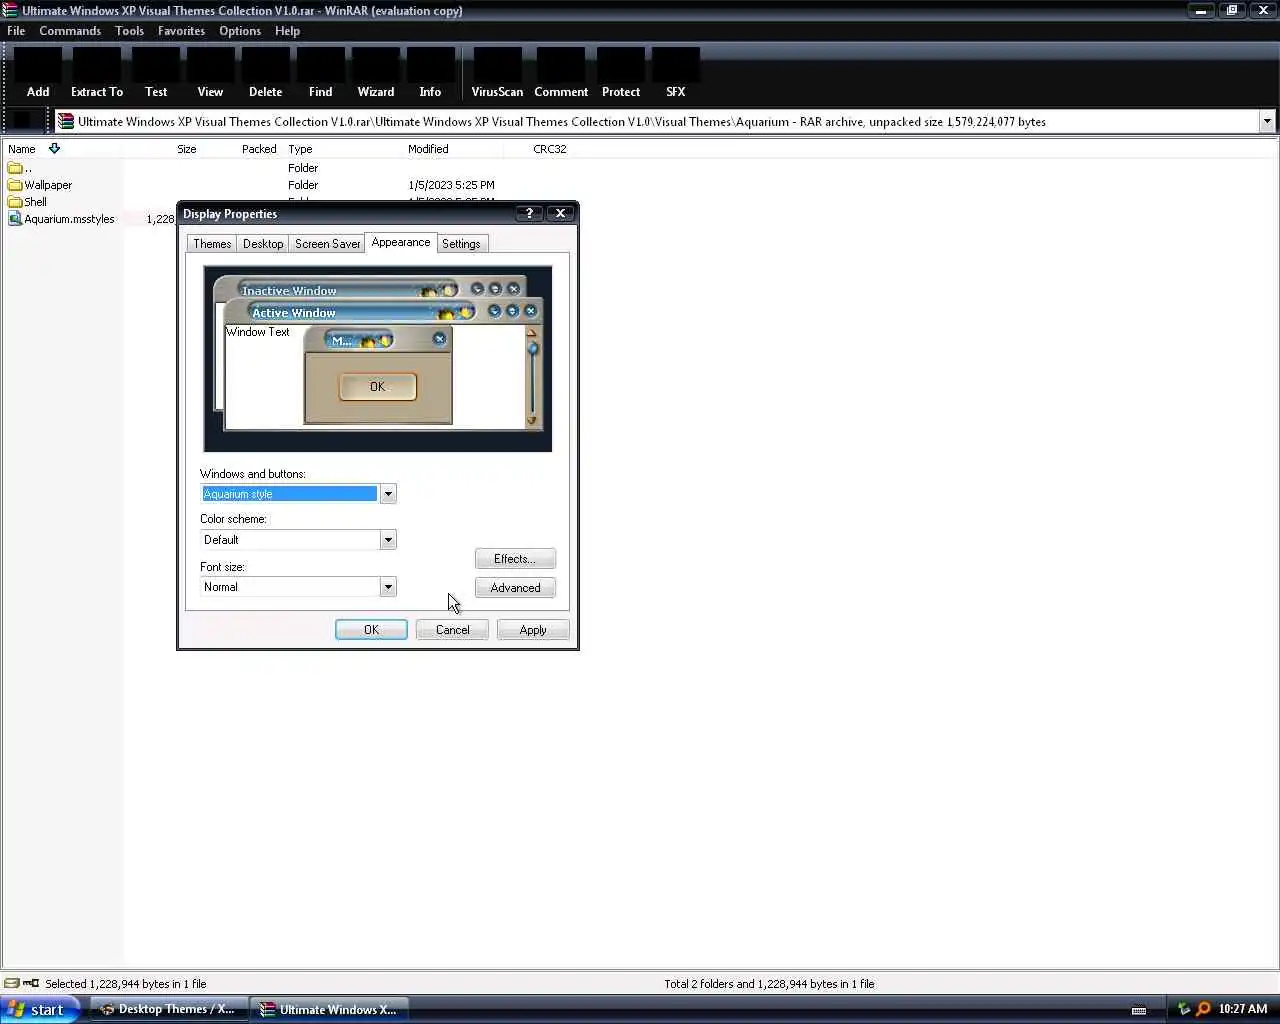Click the Info toolbar button
The image size is (1280, 1024).
pyautogui.click(x=430, y=74)
